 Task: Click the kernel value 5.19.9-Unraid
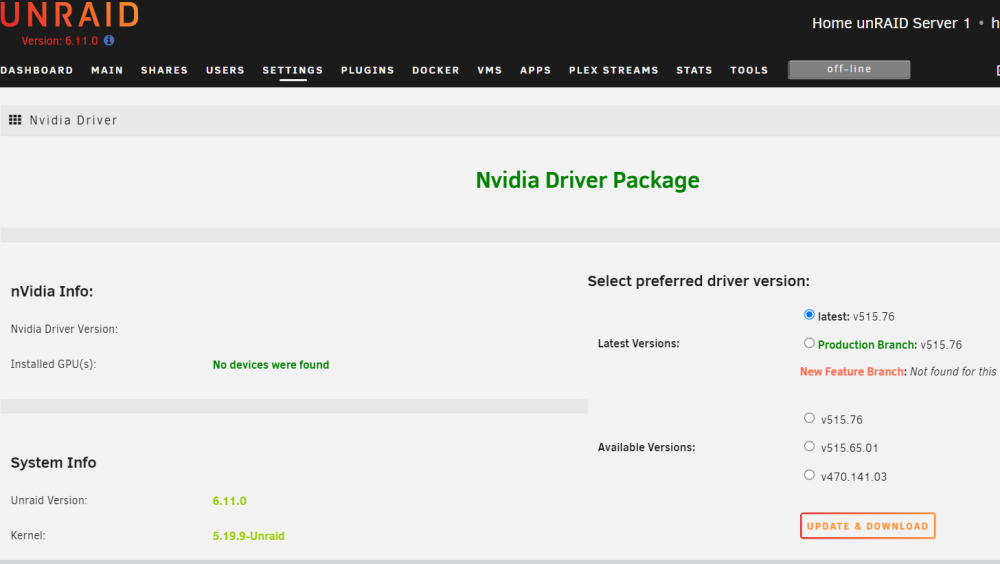point(248,536)
